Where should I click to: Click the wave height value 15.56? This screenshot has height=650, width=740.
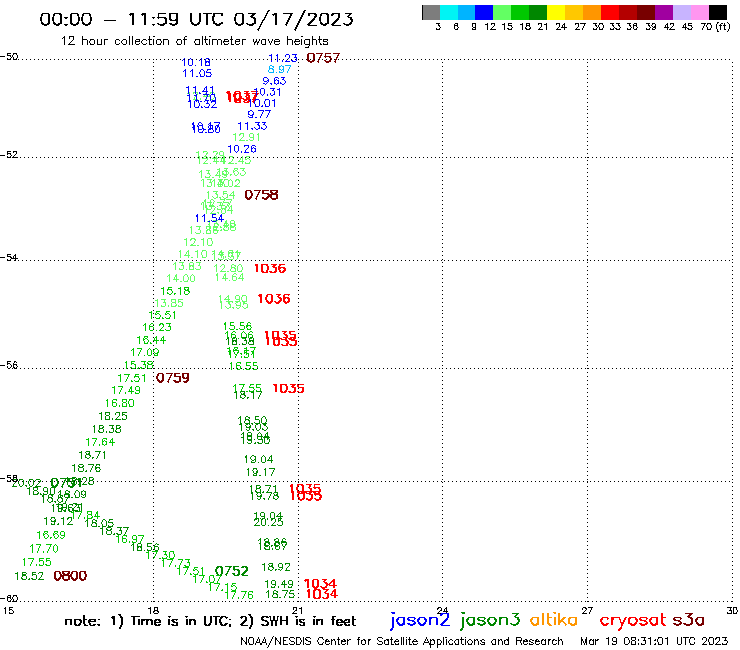(237, 326)
